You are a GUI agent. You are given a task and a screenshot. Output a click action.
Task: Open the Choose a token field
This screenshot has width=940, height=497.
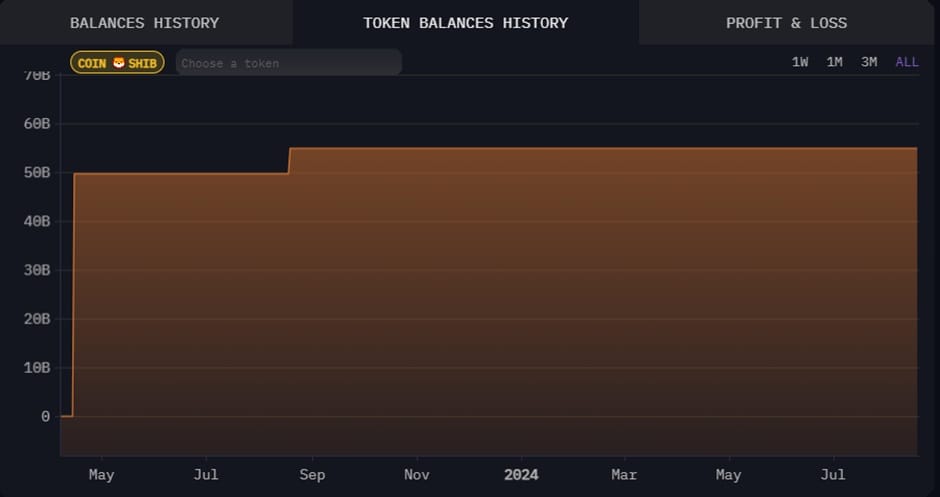(x=288, y=63)
